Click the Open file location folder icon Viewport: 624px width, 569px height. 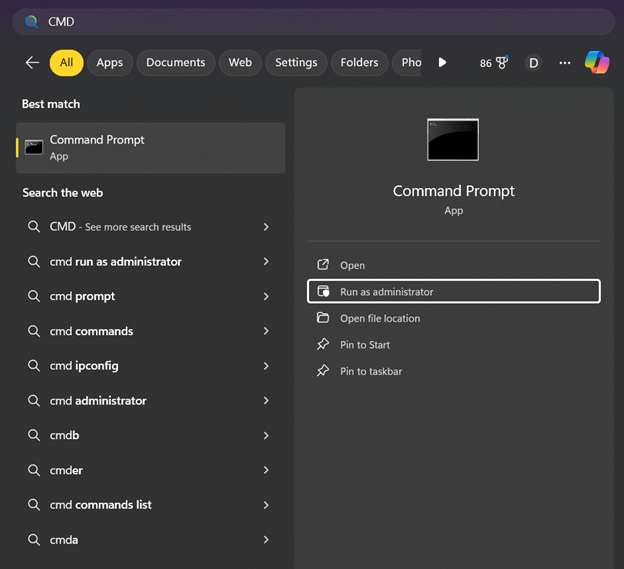[323, 318]
